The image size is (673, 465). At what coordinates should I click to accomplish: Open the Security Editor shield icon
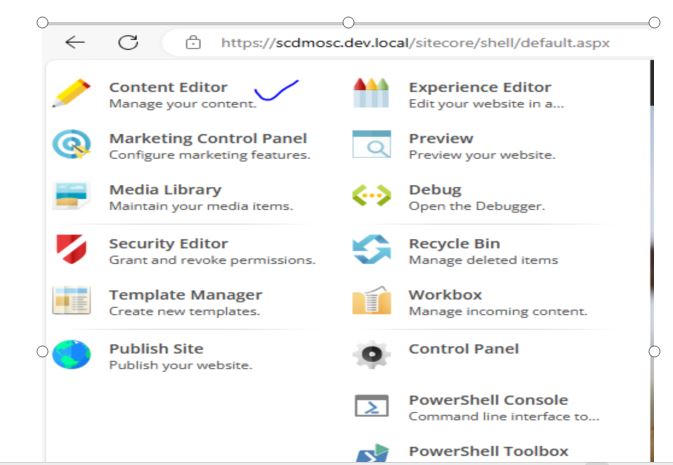point(71,249)
